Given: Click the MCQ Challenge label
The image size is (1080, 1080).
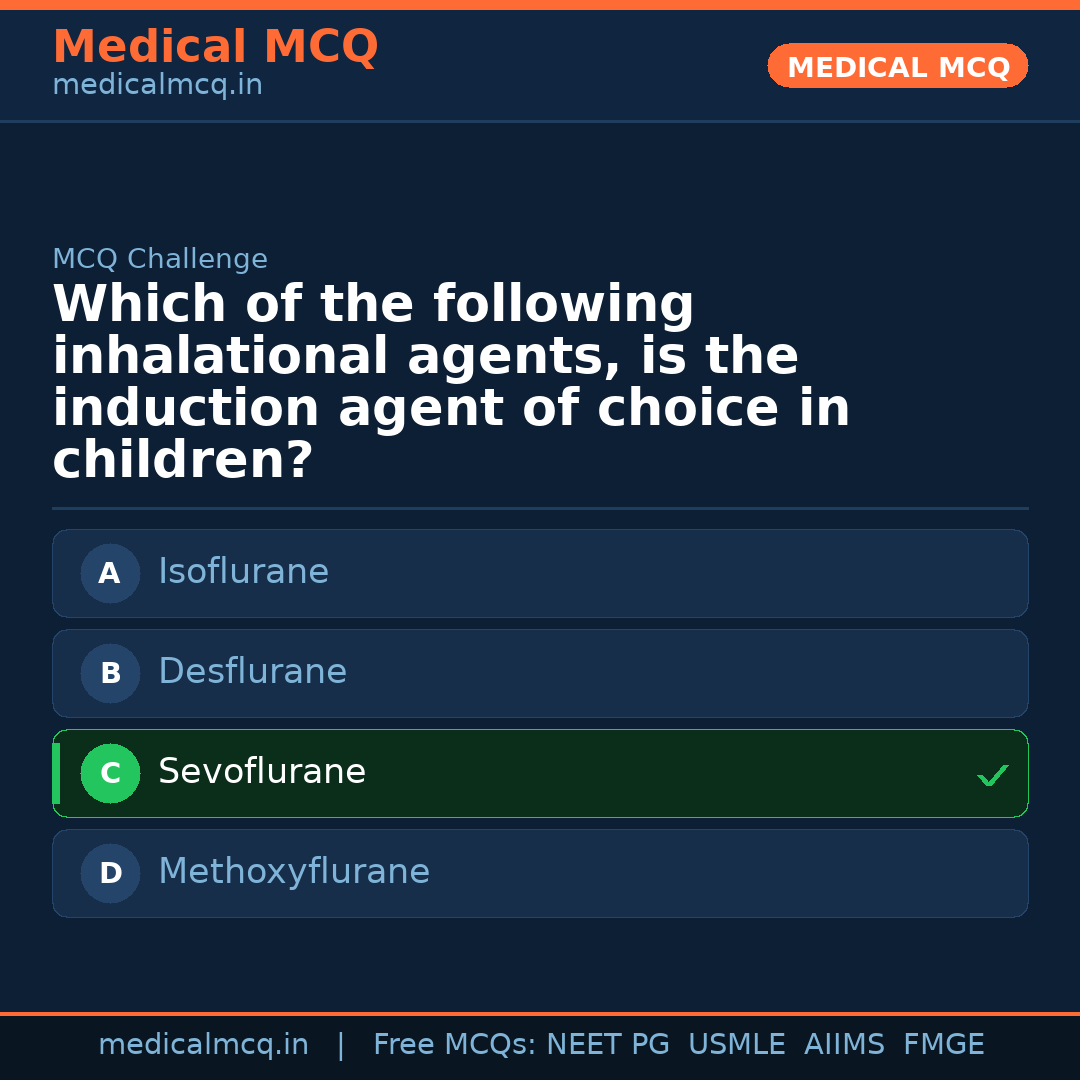Looking at the screenshot, I should [x=160, y=258].
